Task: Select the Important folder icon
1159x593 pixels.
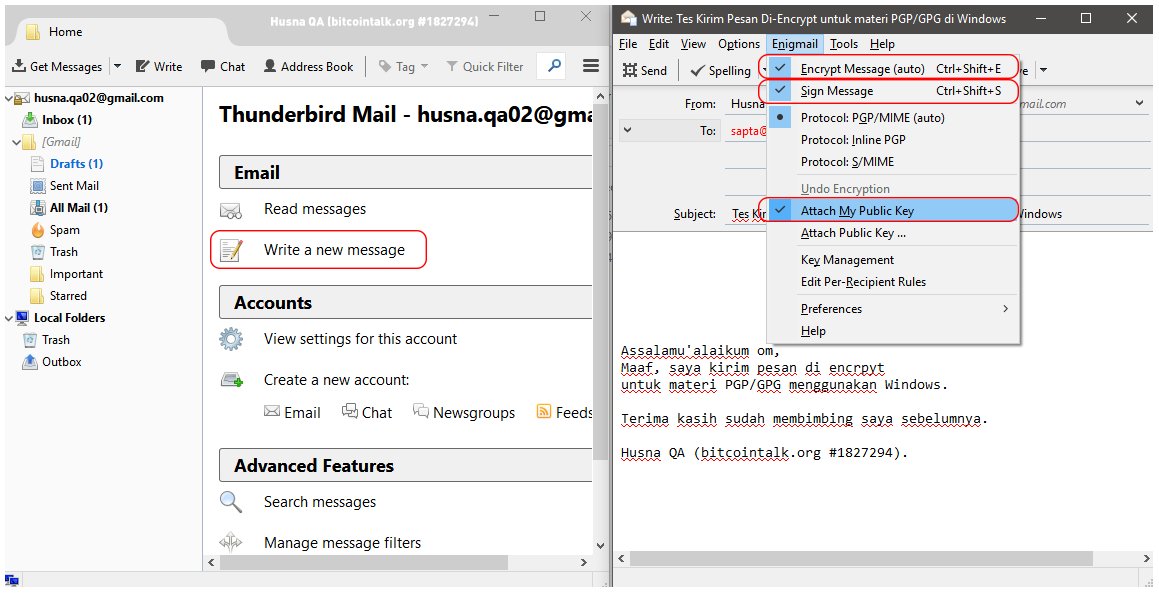Action: point(38,274)
